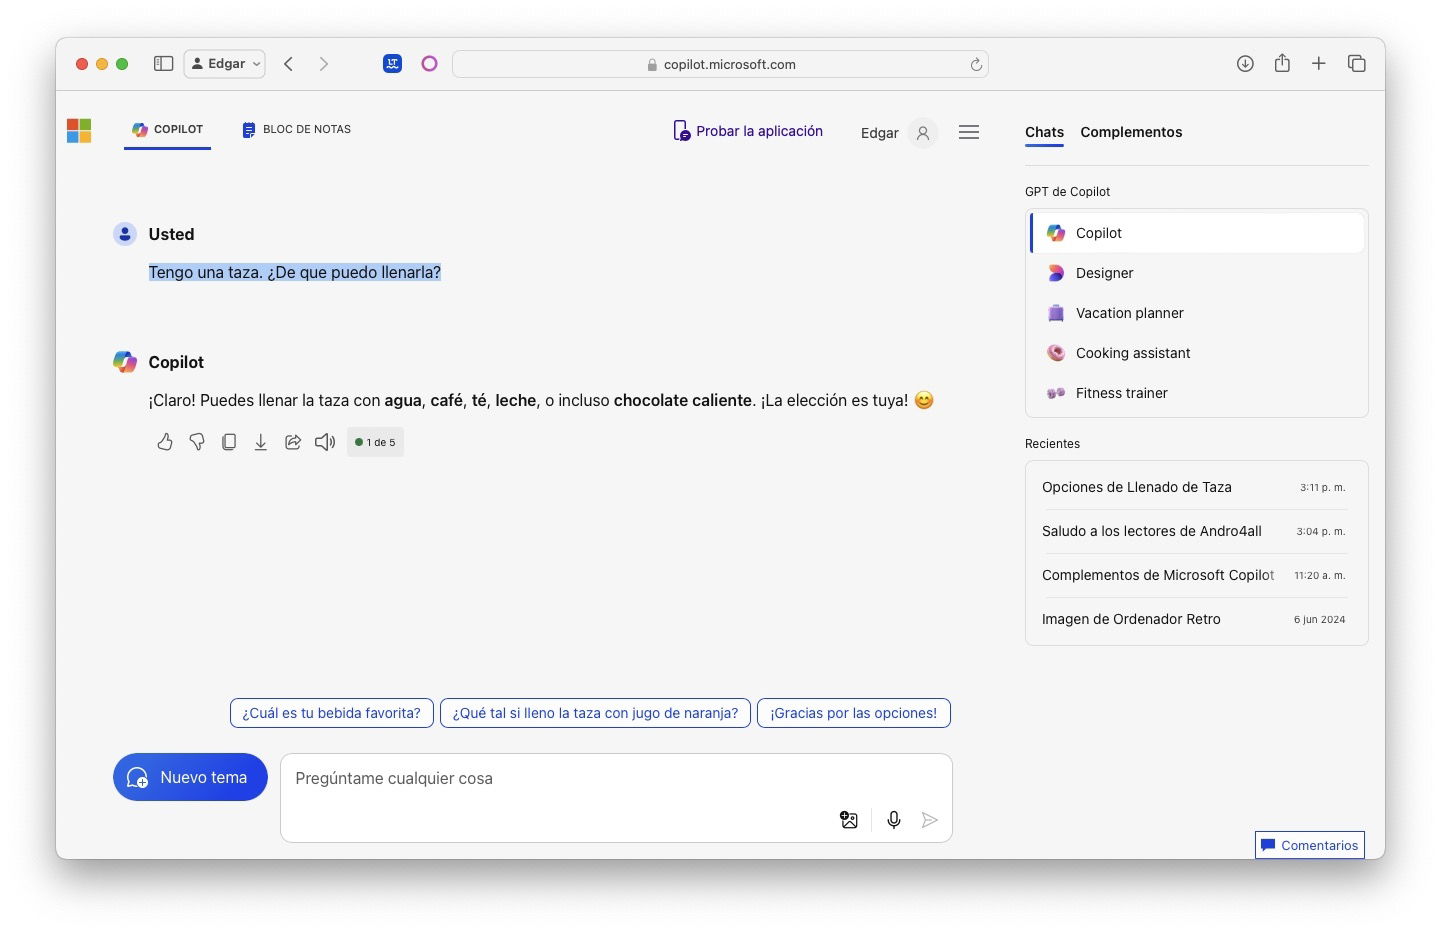Show the tab overview
The width and height of the screenshot is (1441, 933).
tap(1357, 64)
